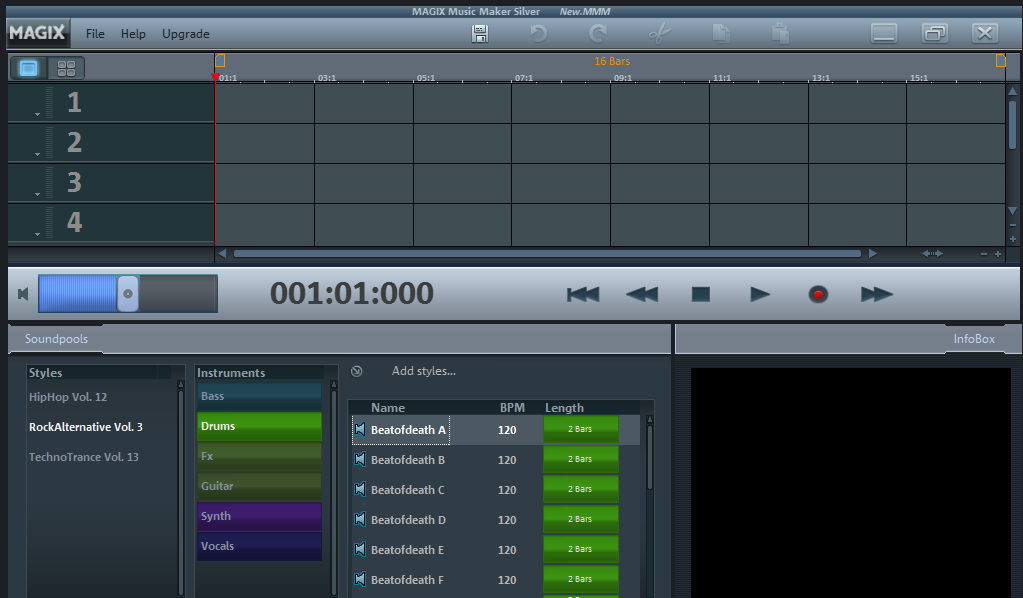Mute the master volume speaker icon
The image size is (1023, 598).
point(23,294)
